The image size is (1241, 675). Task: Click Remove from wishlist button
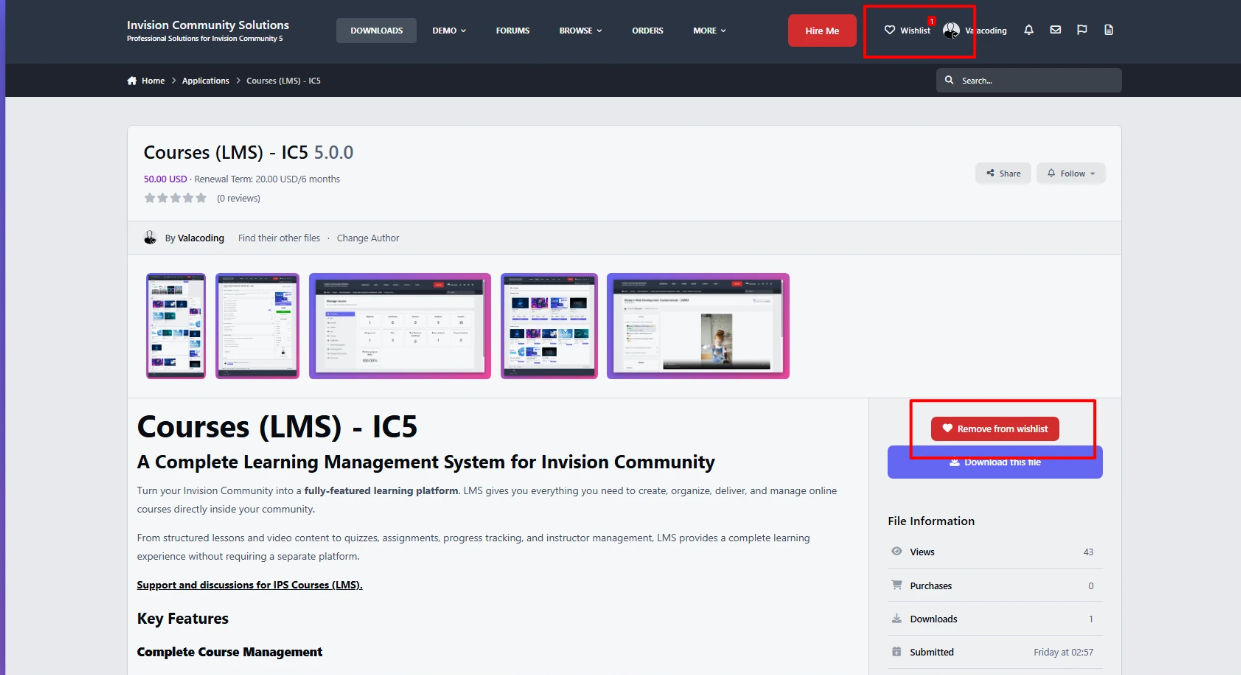[995, 428]
